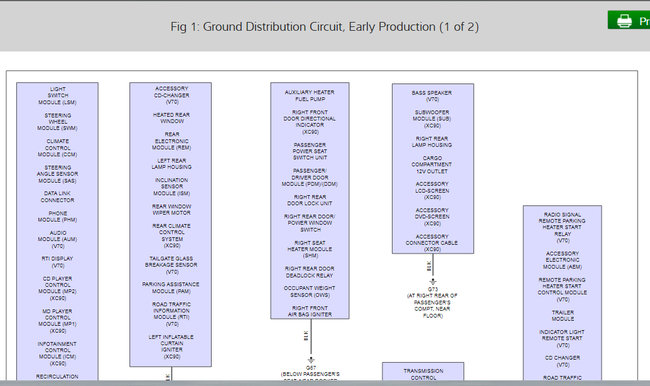Click the 'Steering Wheel Module (SWM)' entry
The image size is (650, 386).
pos(57,122)
